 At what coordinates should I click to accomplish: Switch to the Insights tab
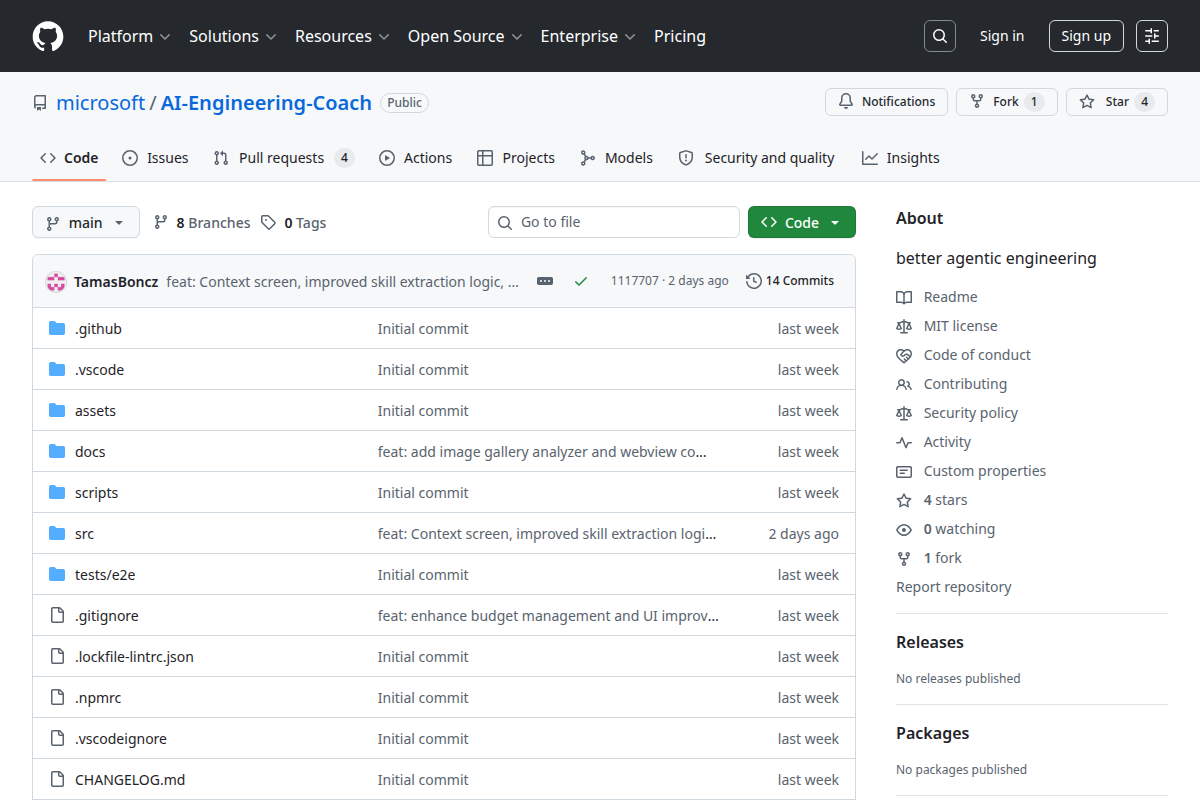901,158
